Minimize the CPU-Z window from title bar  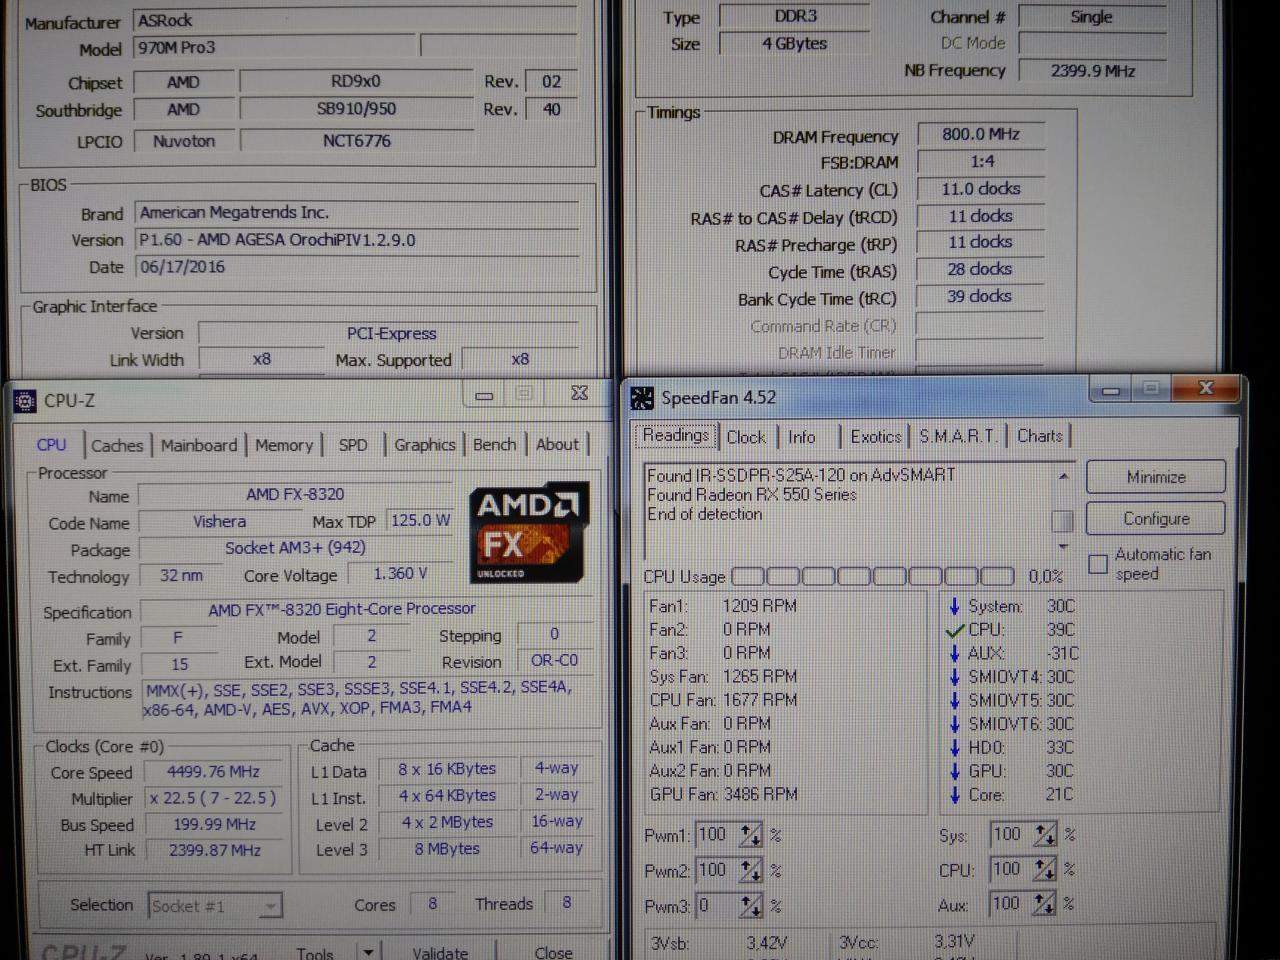point(484,395)
